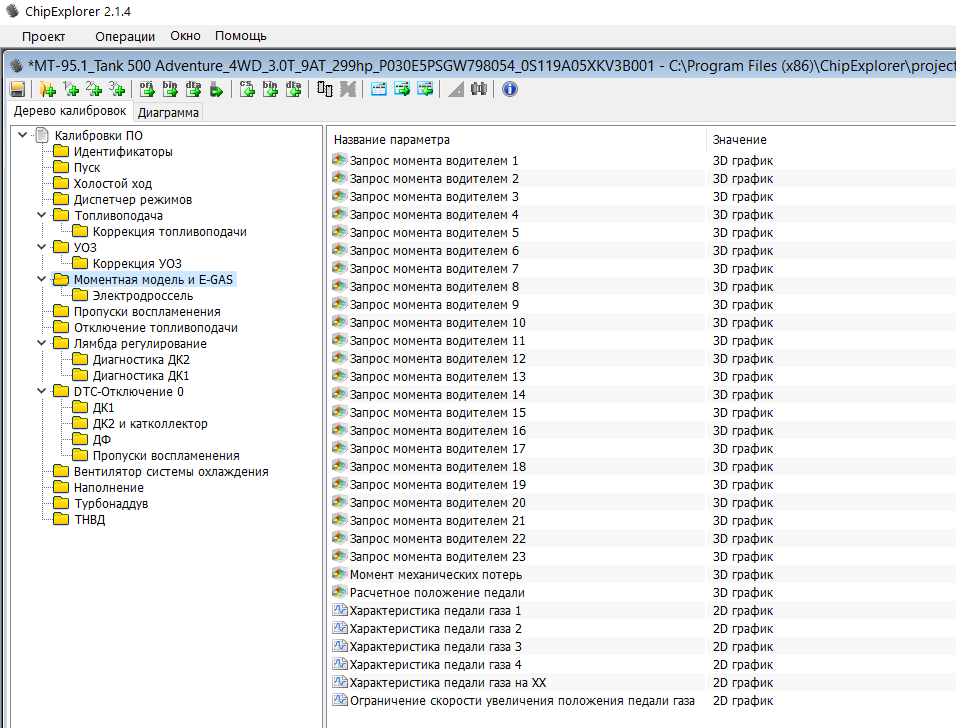Open the Проект menu
Image resolution: width=956 pixels, height=728 pixels.
coord(43,36)
